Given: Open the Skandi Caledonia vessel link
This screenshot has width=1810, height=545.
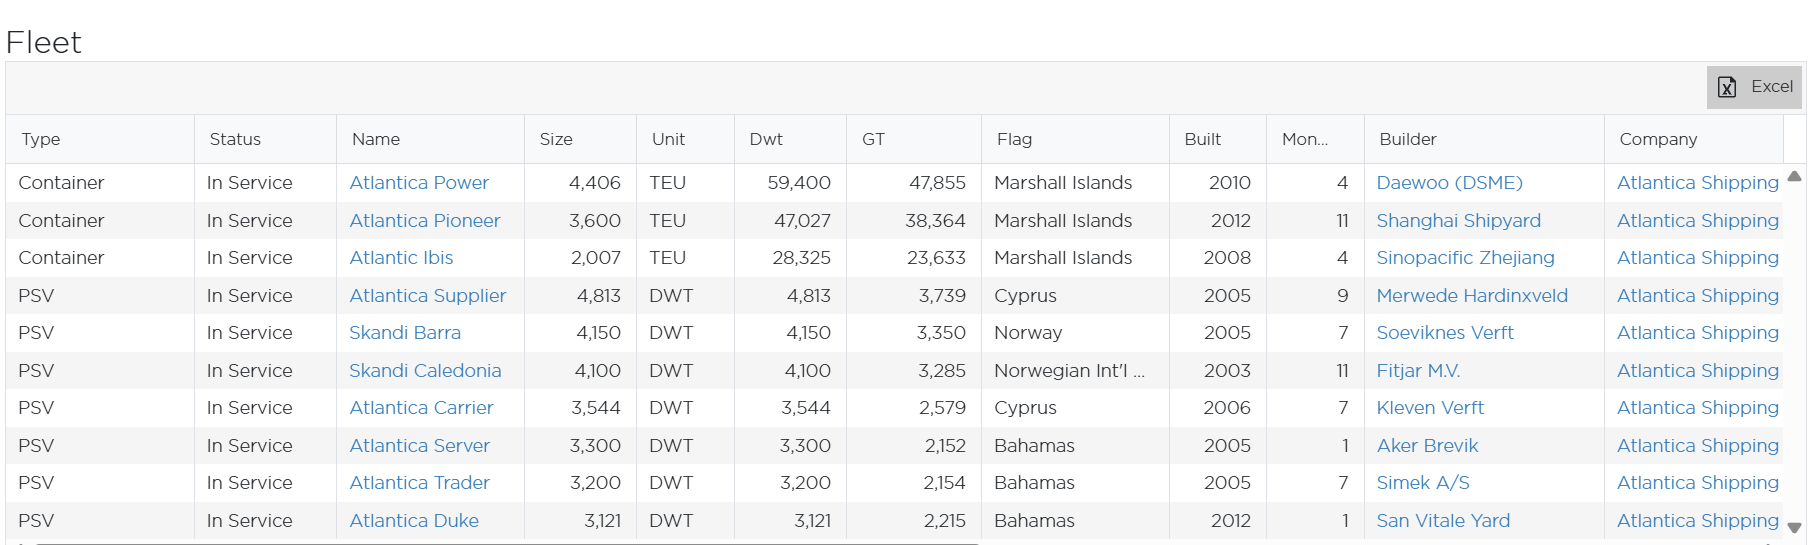Looking at the screenshot, I should pyautogui.click(x=425, y=371).
